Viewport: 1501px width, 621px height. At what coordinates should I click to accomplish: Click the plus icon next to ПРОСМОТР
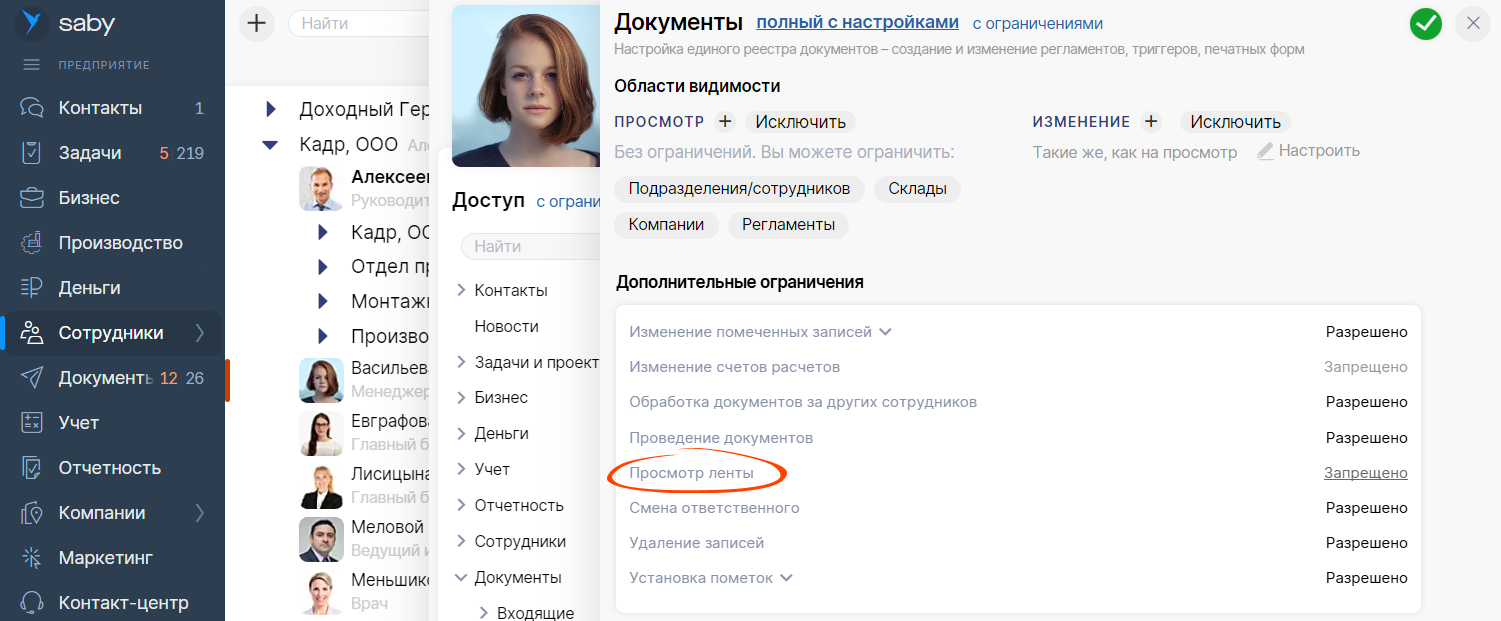(725, 122)
